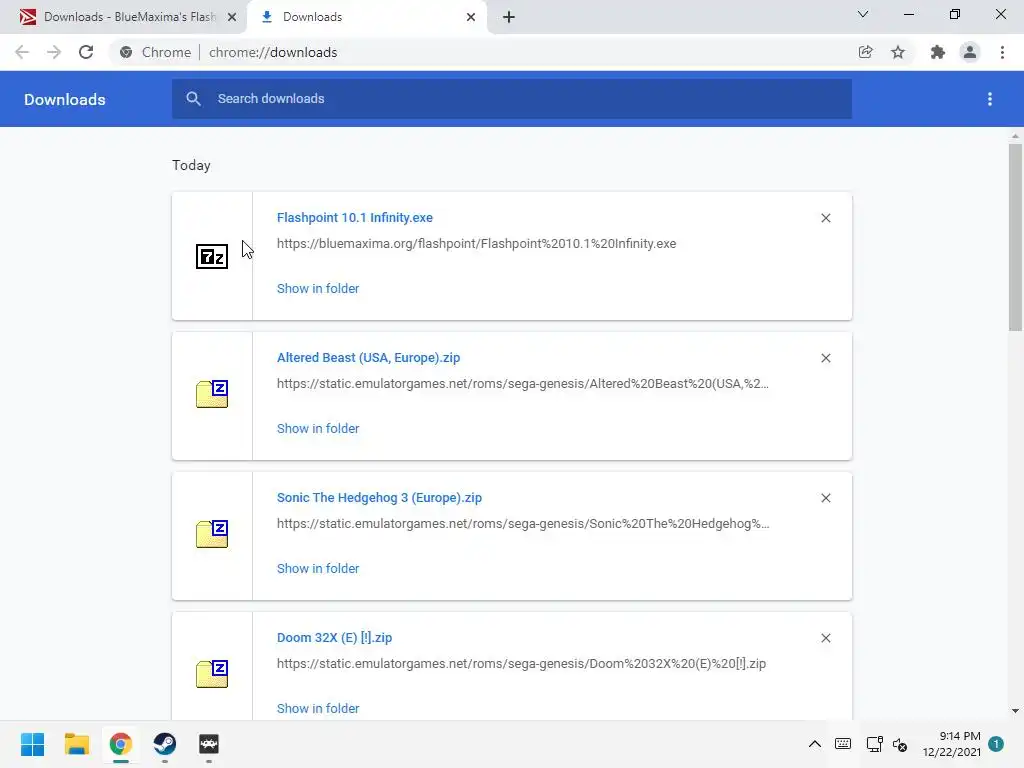Click the touch keyboard tray icon

pyautogui.click(x=843, y=744)
